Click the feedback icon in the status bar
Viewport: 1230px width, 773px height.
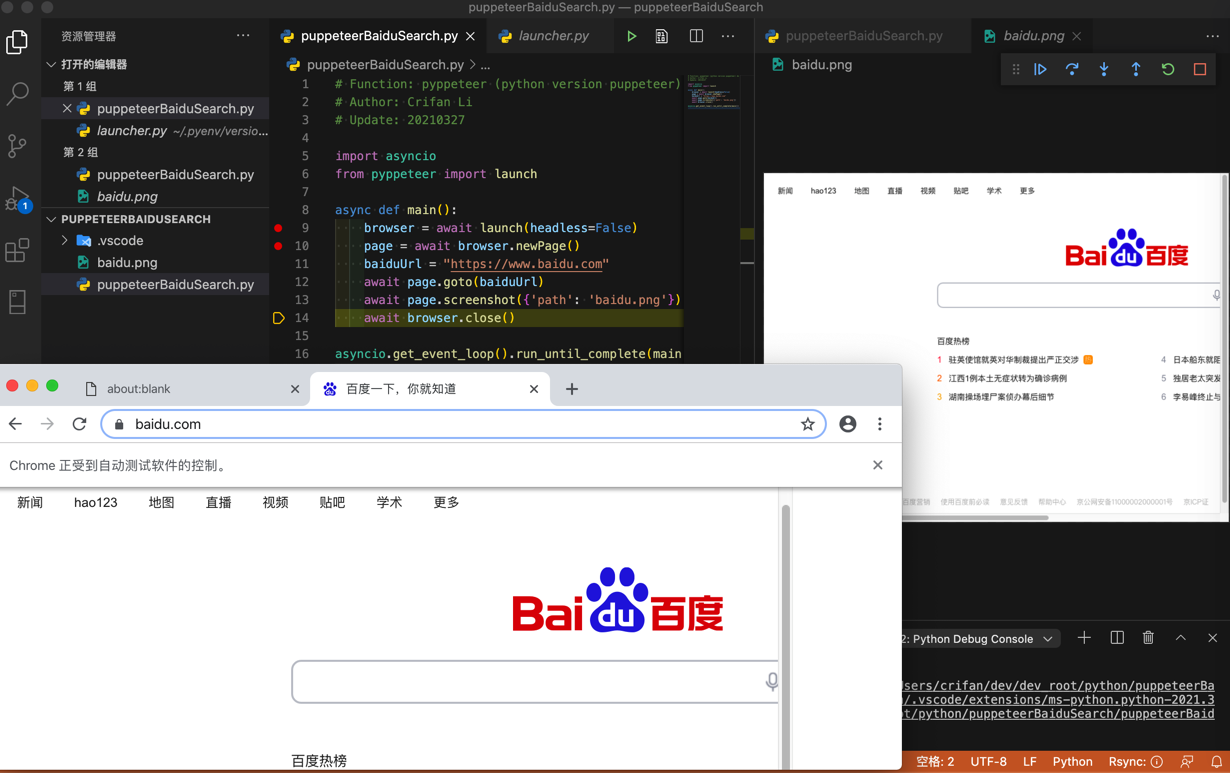click(1187, 762)
